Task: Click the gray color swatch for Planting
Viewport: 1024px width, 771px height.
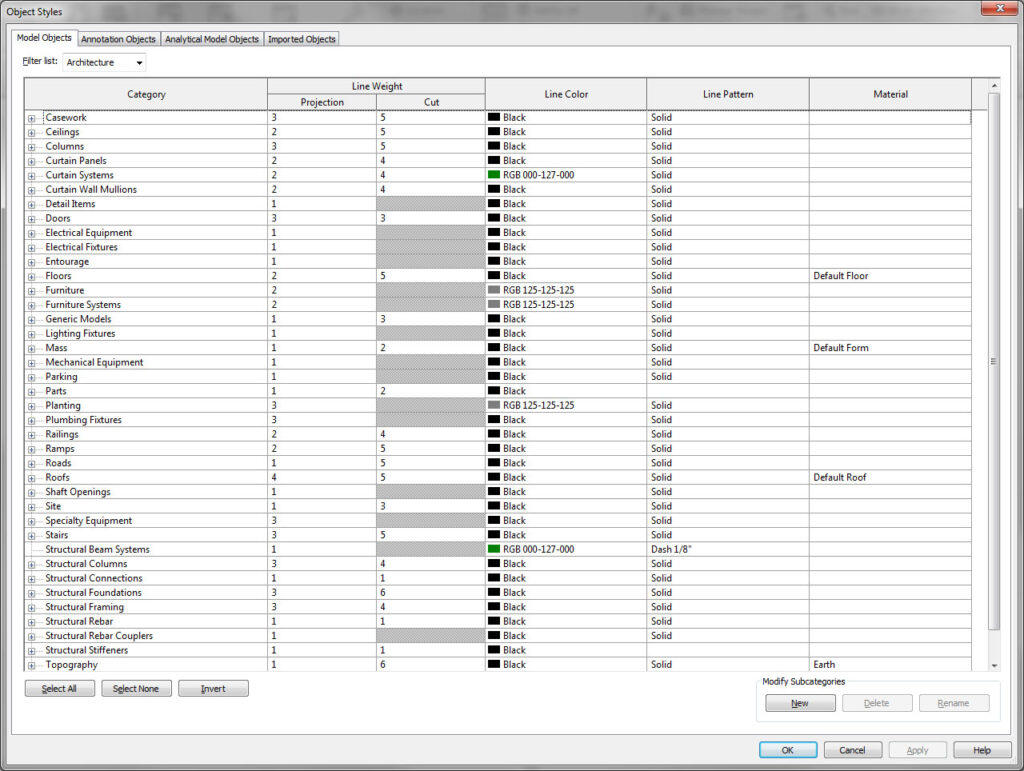Action: click(x=494, y=405)
